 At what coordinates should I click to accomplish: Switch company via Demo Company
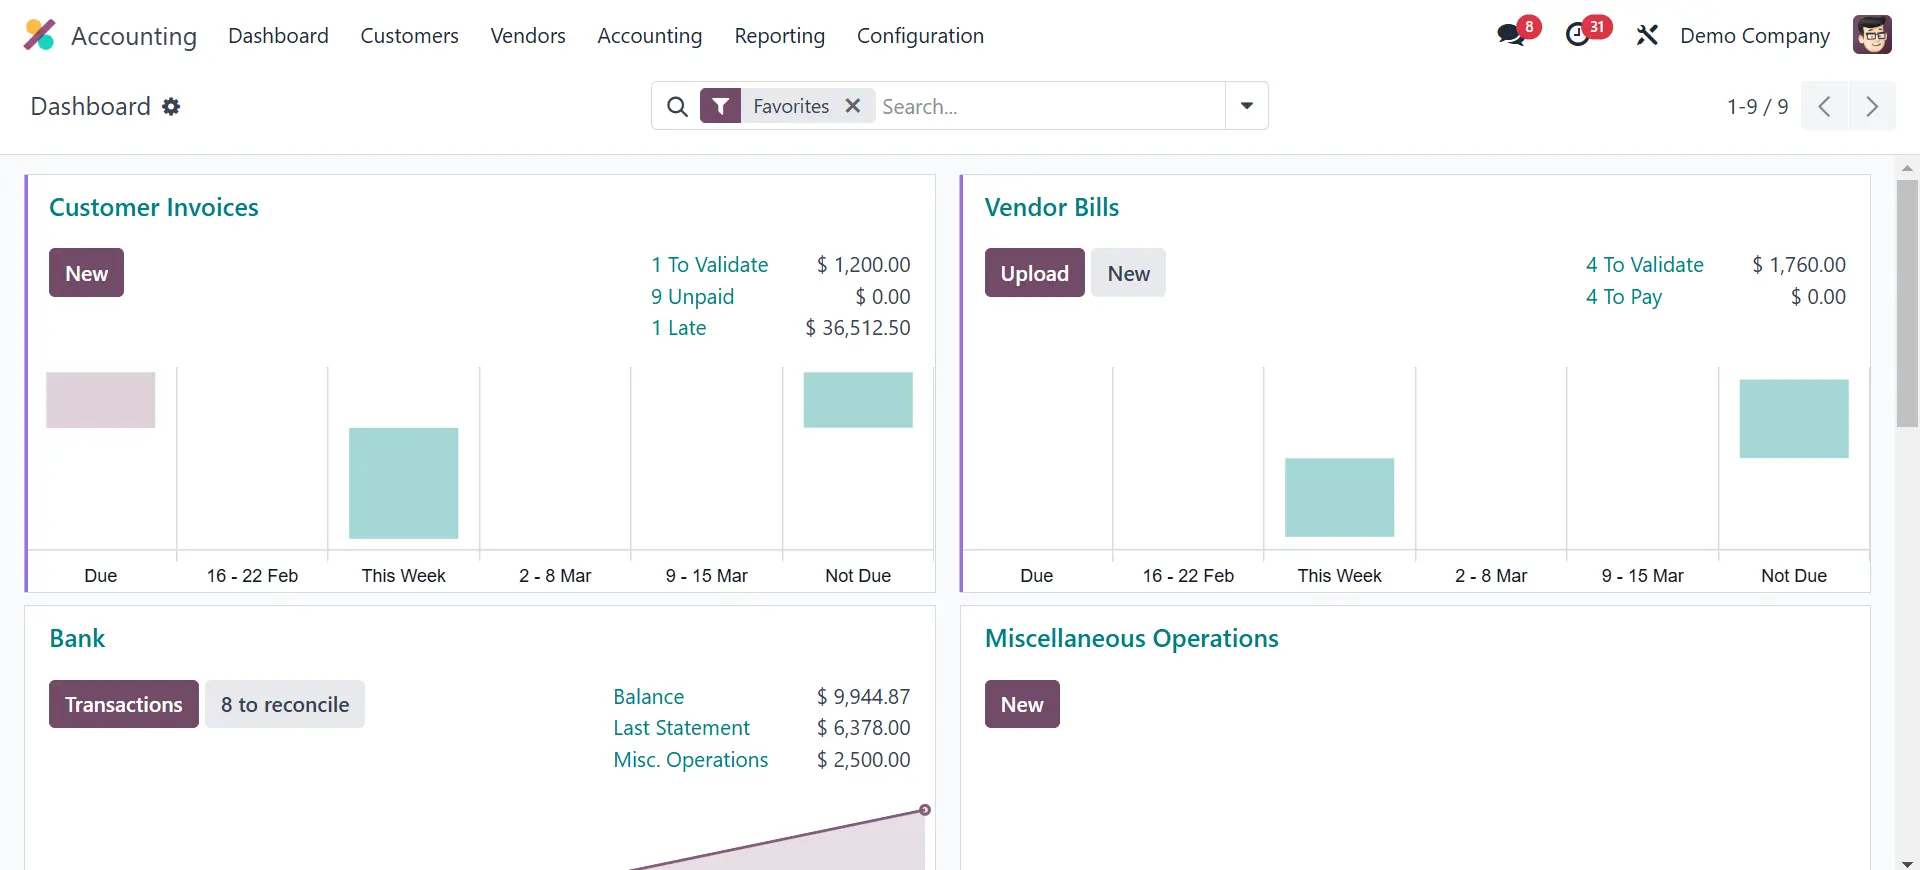click(1755, 36)
